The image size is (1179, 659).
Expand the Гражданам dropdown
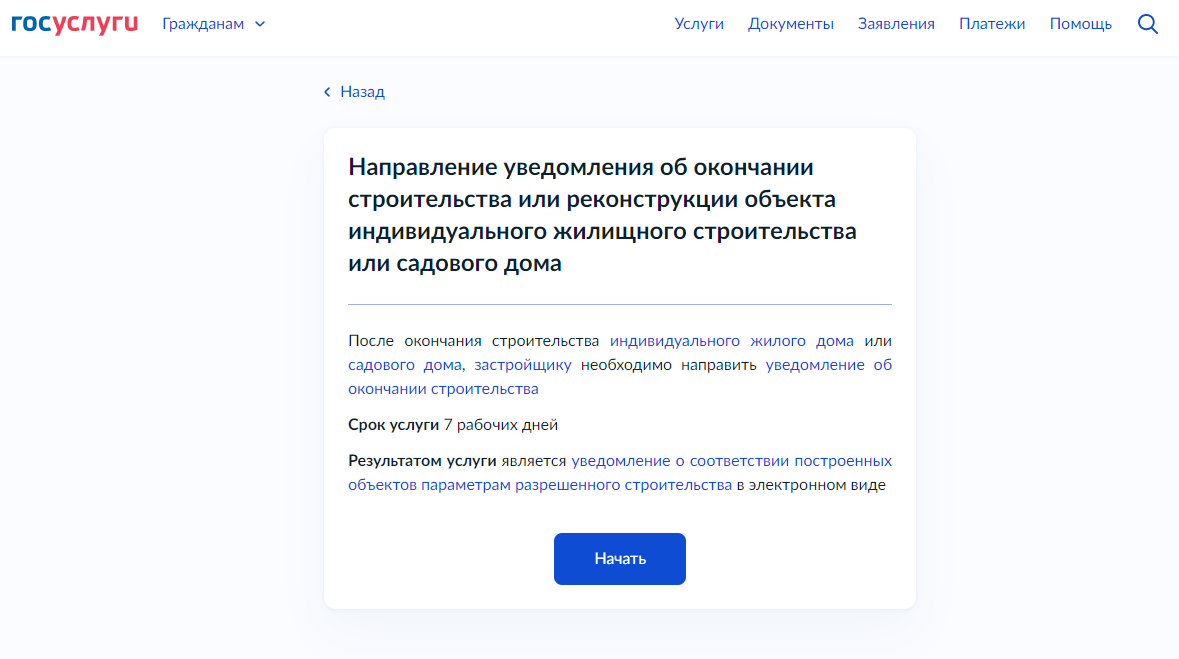click(x=214, y=24)
